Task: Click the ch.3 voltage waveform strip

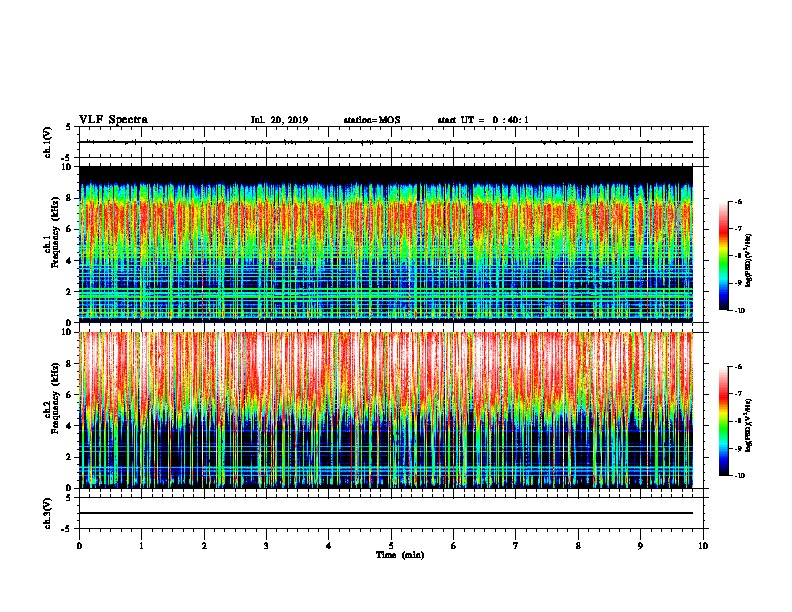Action: tap(391, 513)
